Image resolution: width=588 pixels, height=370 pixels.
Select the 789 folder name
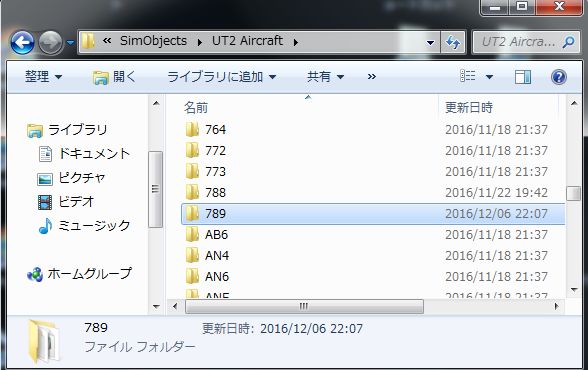[215, 214]
